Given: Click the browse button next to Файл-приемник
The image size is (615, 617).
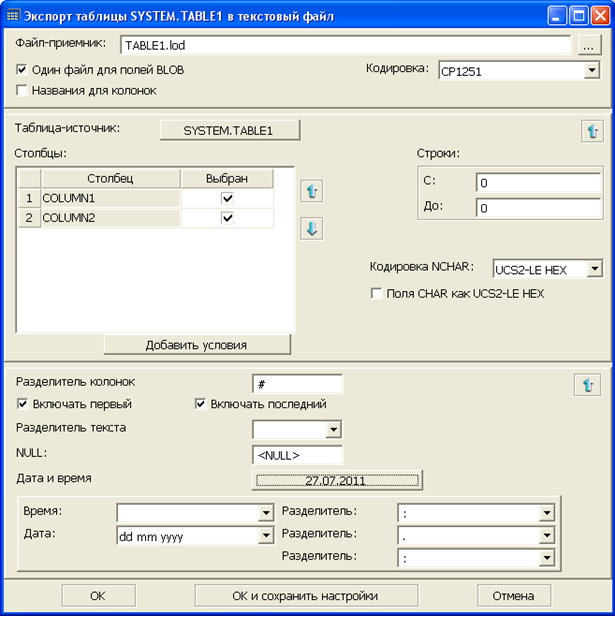Looking at the screenshot, I should pyautogui.click(x=586, y=45).
